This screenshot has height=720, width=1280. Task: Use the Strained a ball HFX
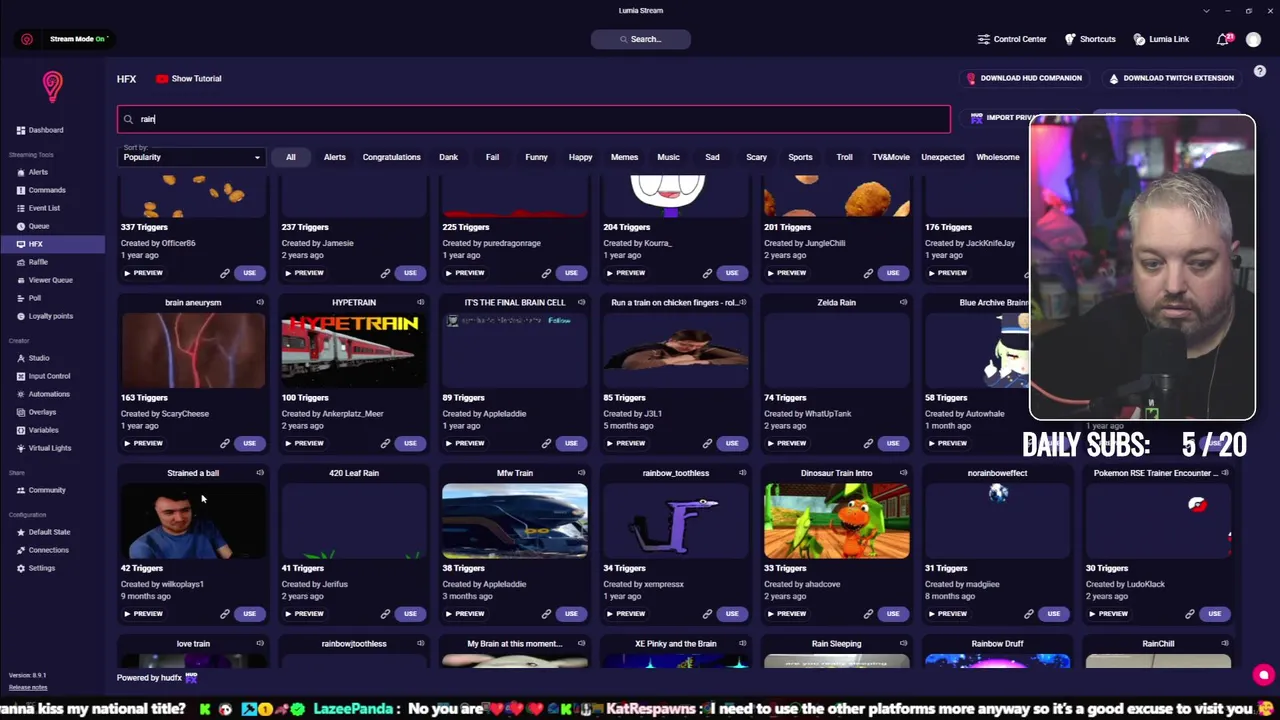249,614
